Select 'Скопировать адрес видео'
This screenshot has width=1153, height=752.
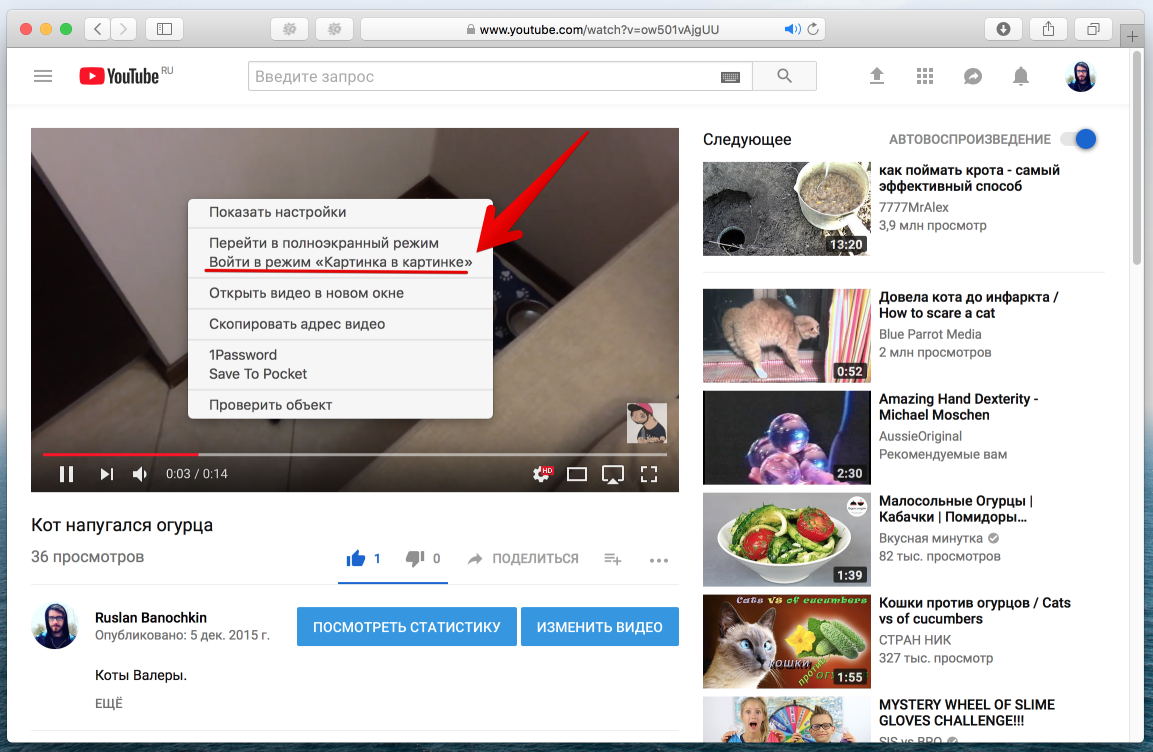pyautogui.click(x=340, y=324)
